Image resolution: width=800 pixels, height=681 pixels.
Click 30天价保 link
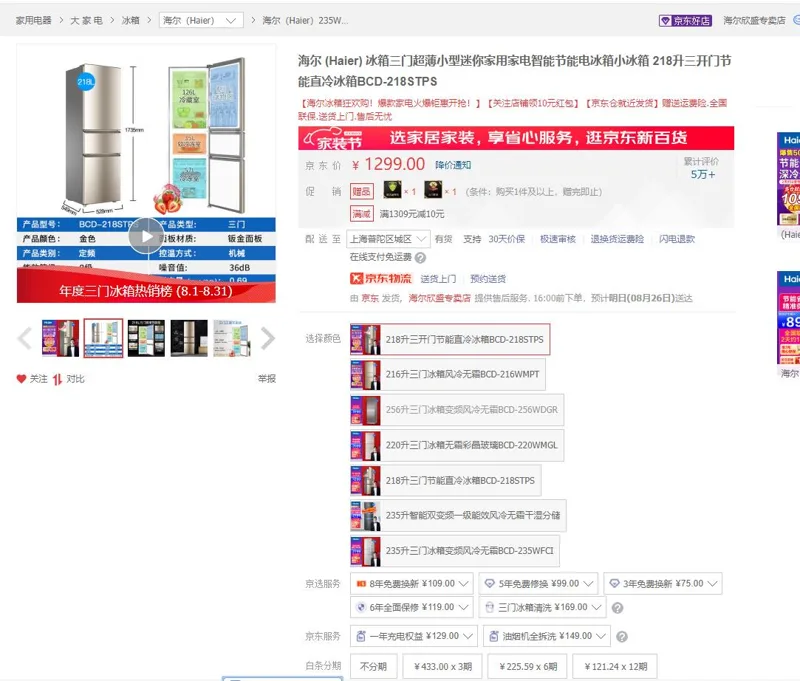pos(507,239)
